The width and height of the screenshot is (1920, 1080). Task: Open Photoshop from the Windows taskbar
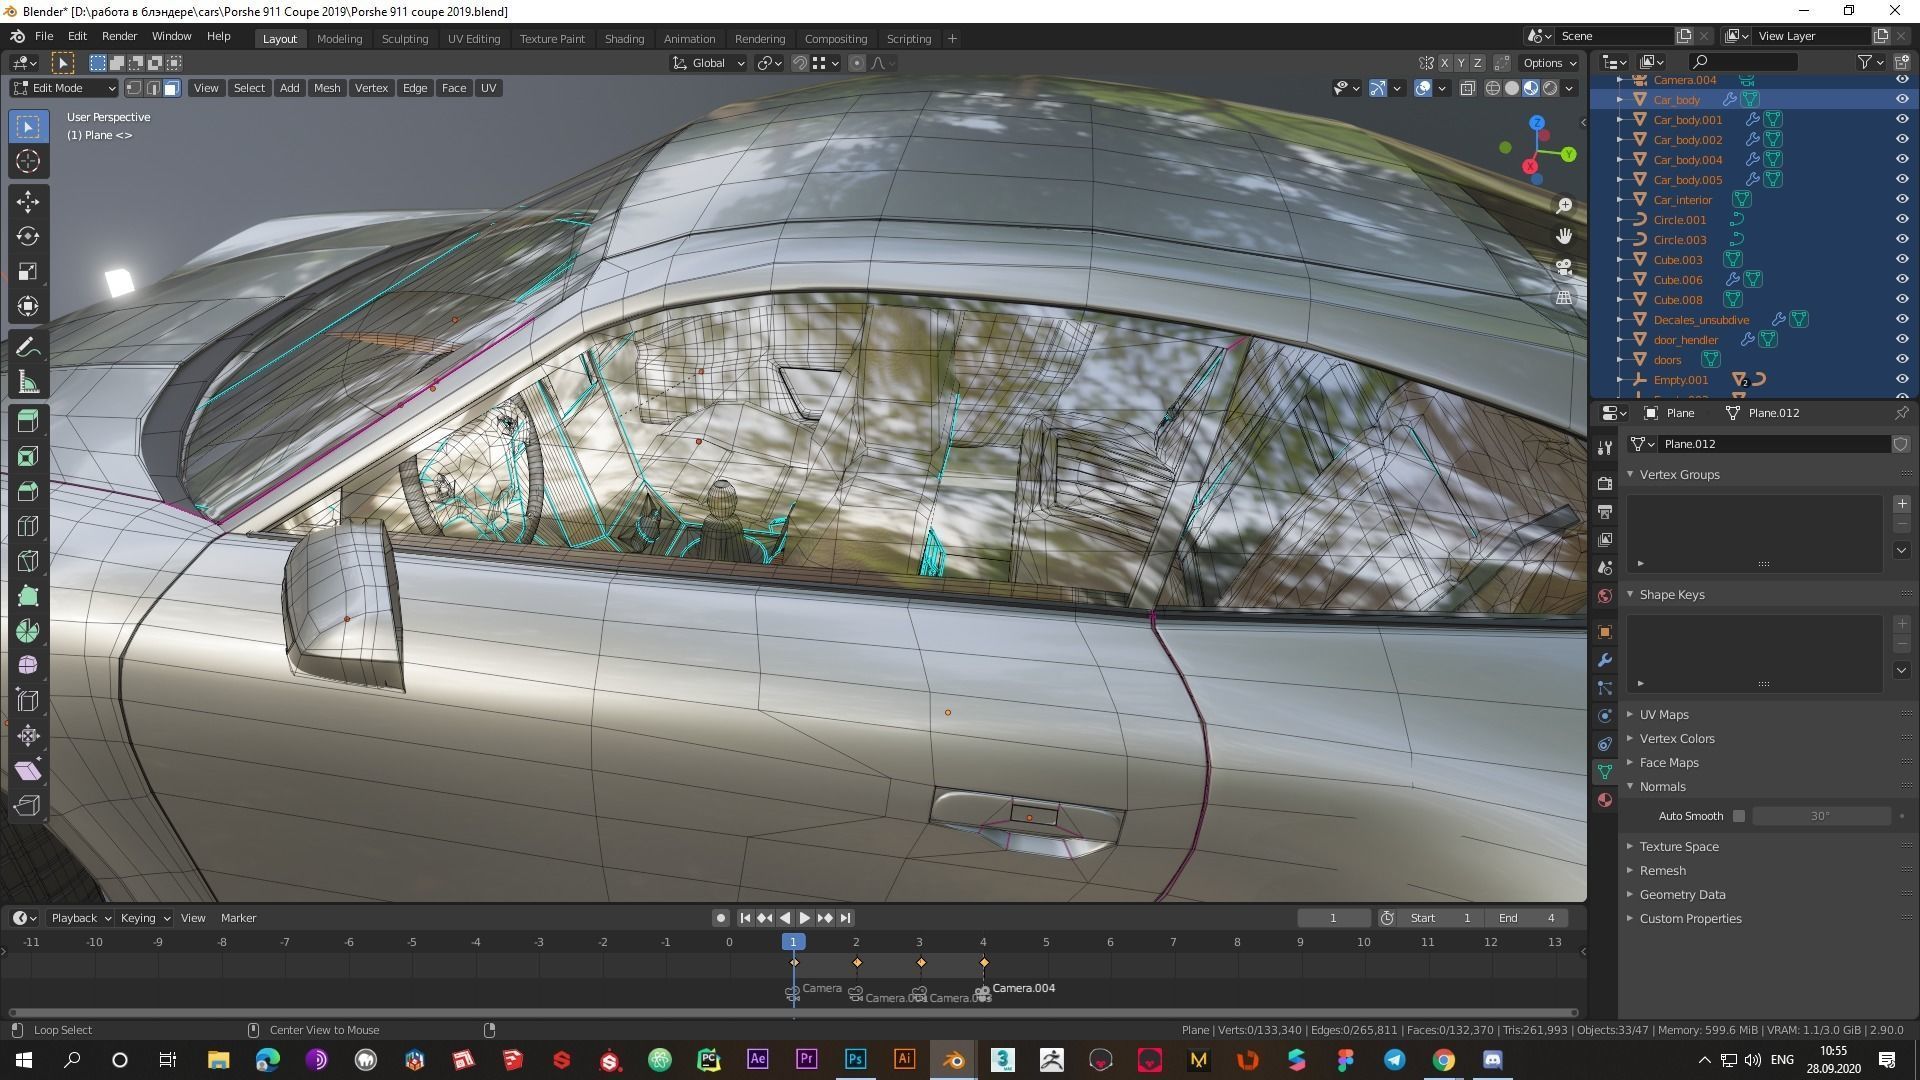point(855,1059)
